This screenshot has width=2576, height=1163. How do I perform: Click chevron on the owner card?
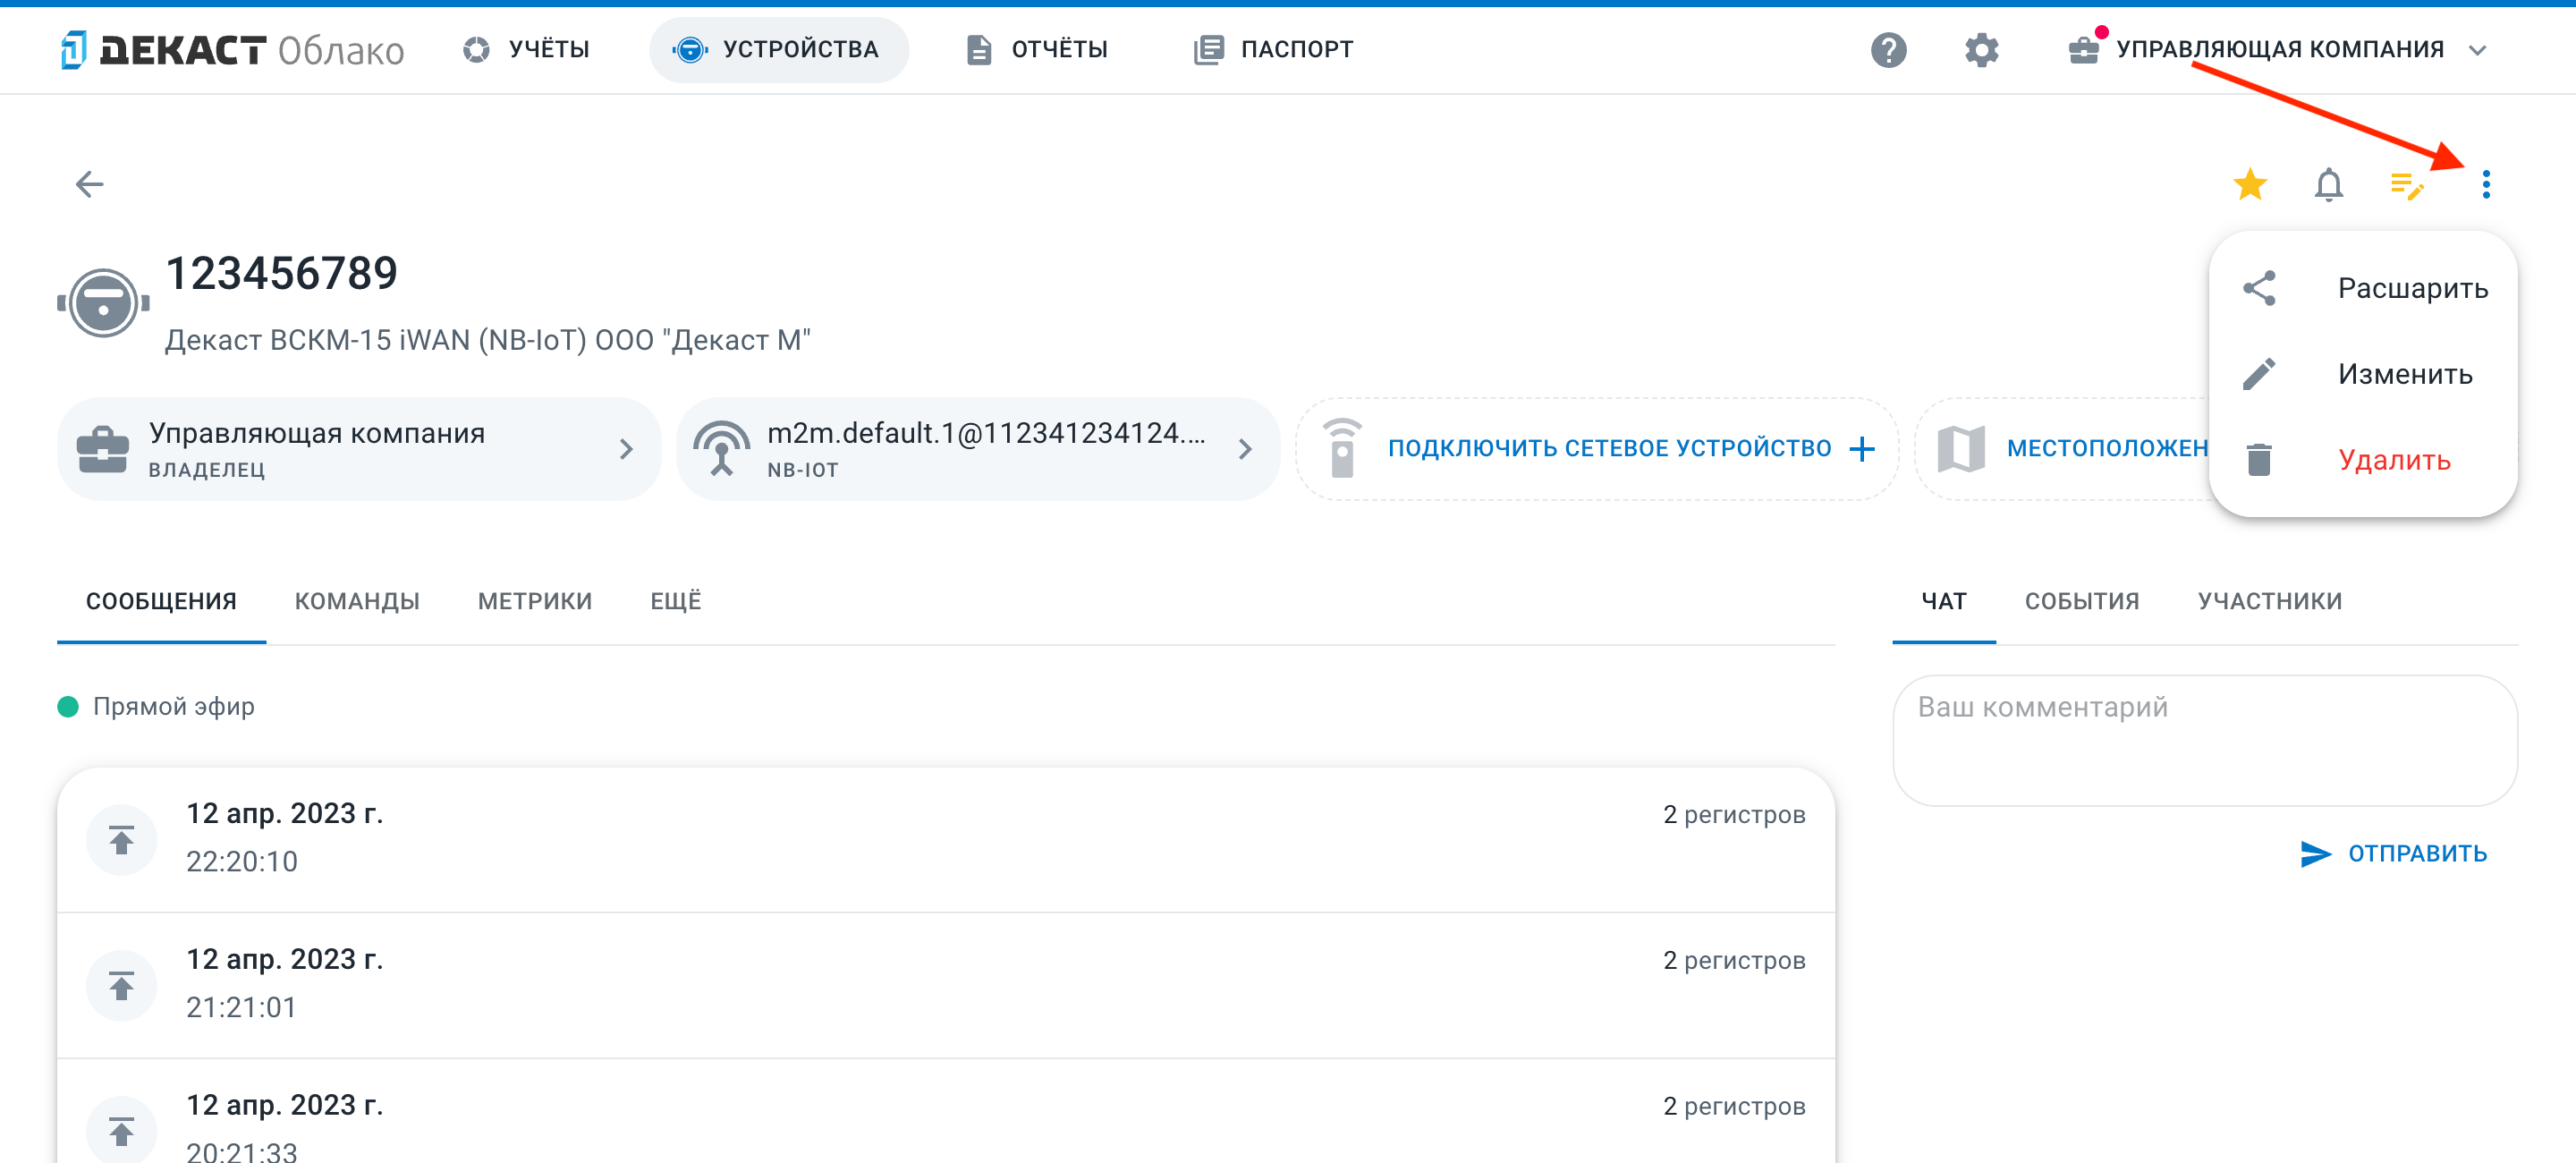pyautogui.click(x=626, y=449)
